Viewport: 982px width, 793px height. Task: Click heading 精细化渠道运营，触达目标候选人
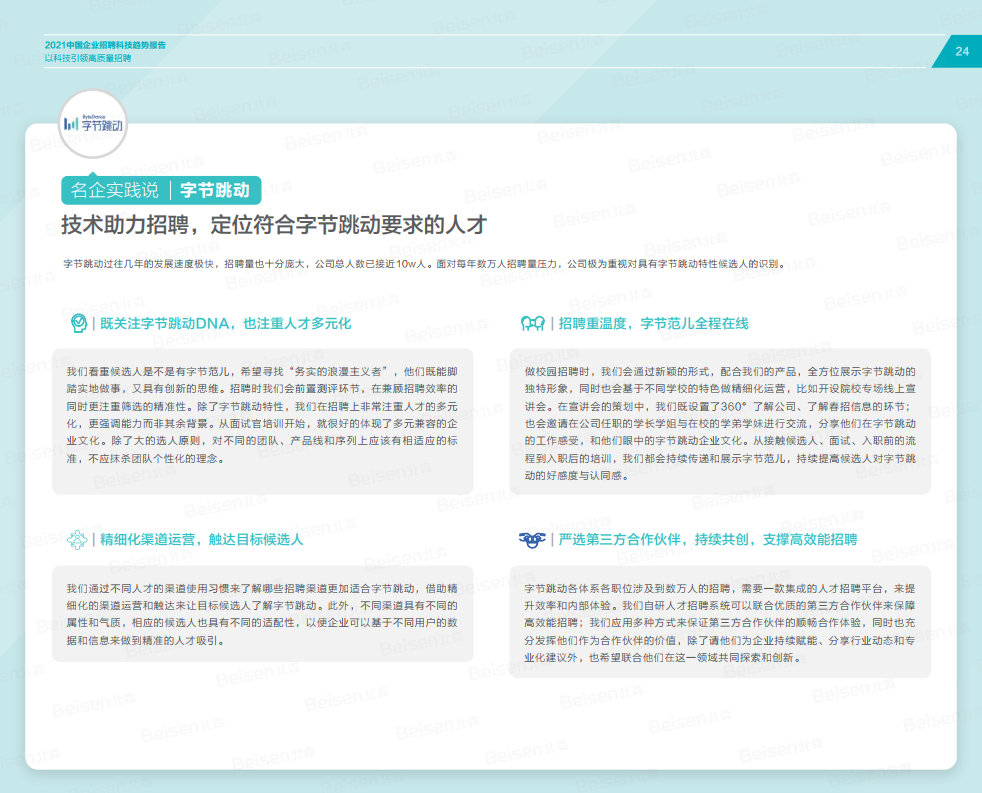(x=201, y=539)
